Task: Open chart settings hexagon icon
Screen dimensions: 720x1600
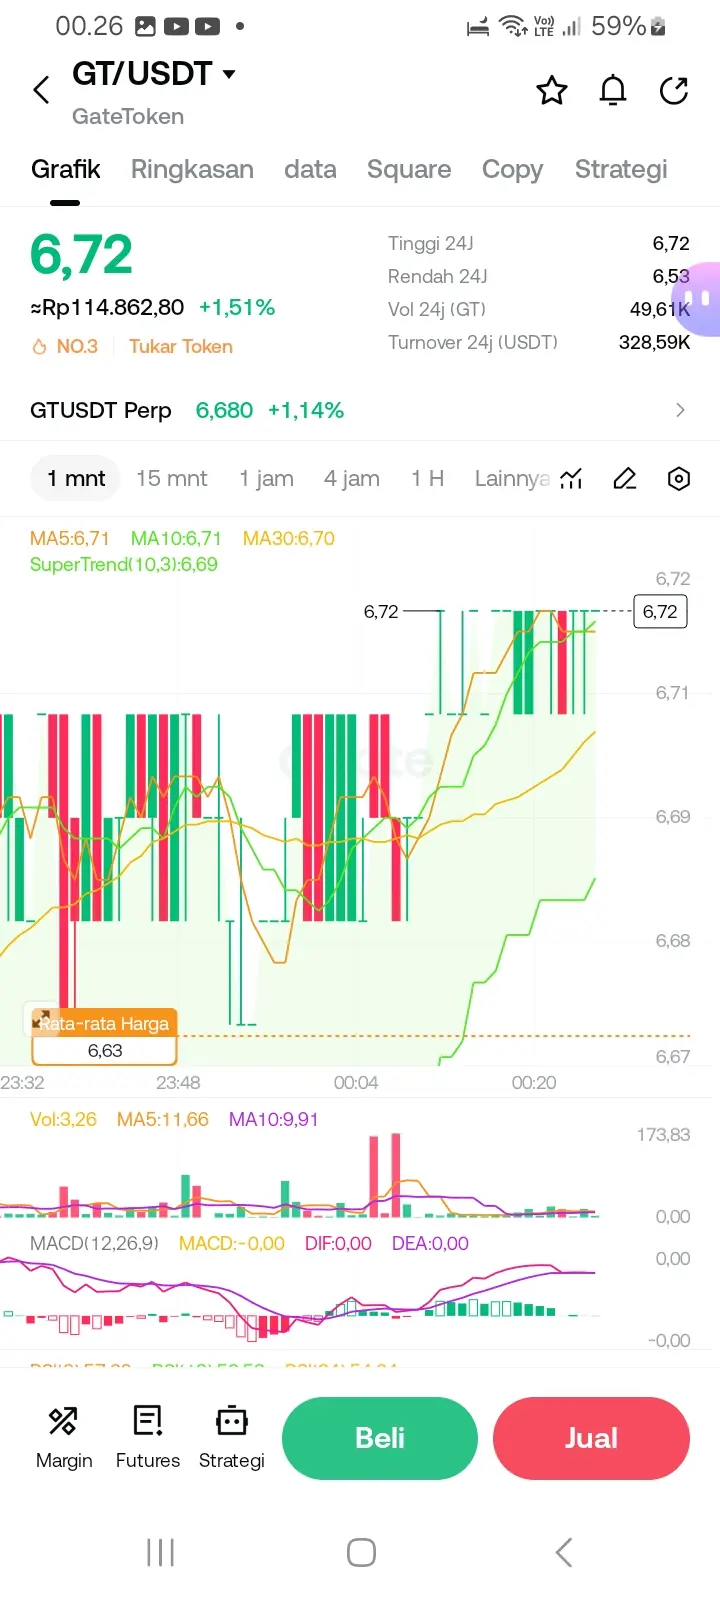Action: tap(679, 479)
